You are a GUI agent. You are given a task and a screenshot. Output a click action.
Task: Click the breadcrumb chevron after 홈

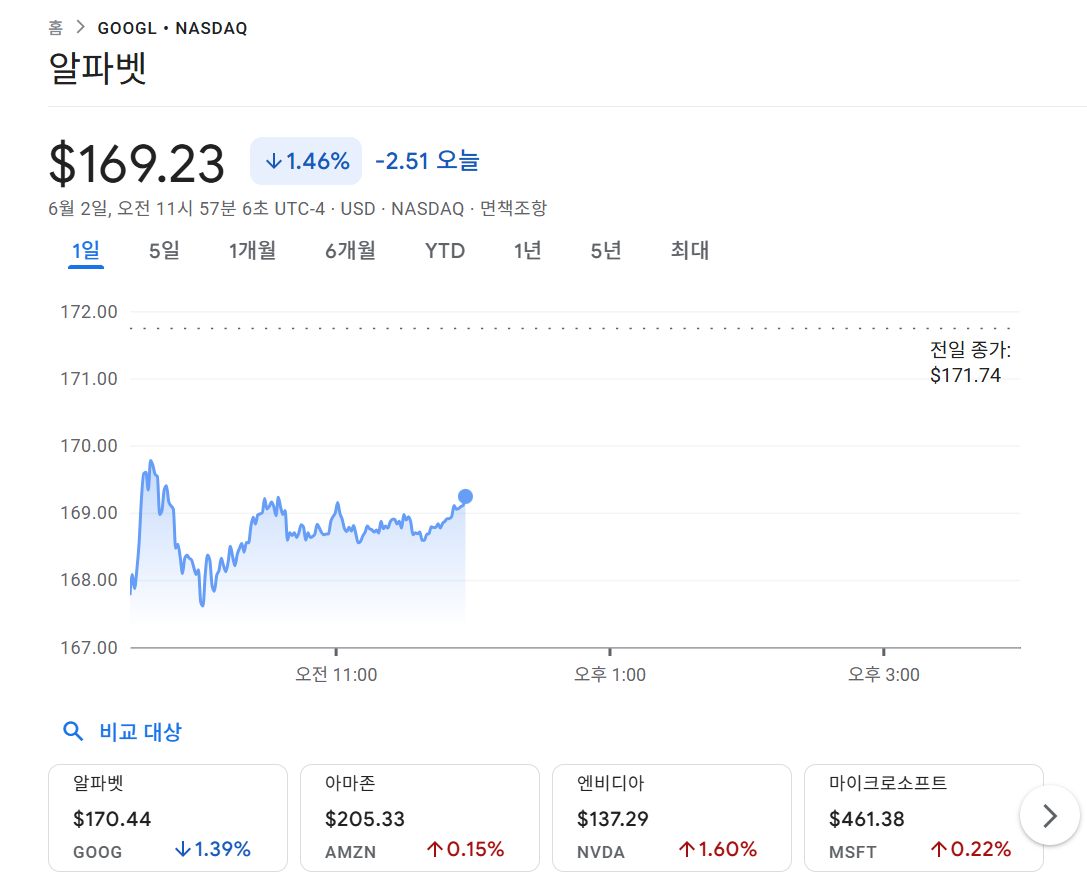tap(80, 28)
